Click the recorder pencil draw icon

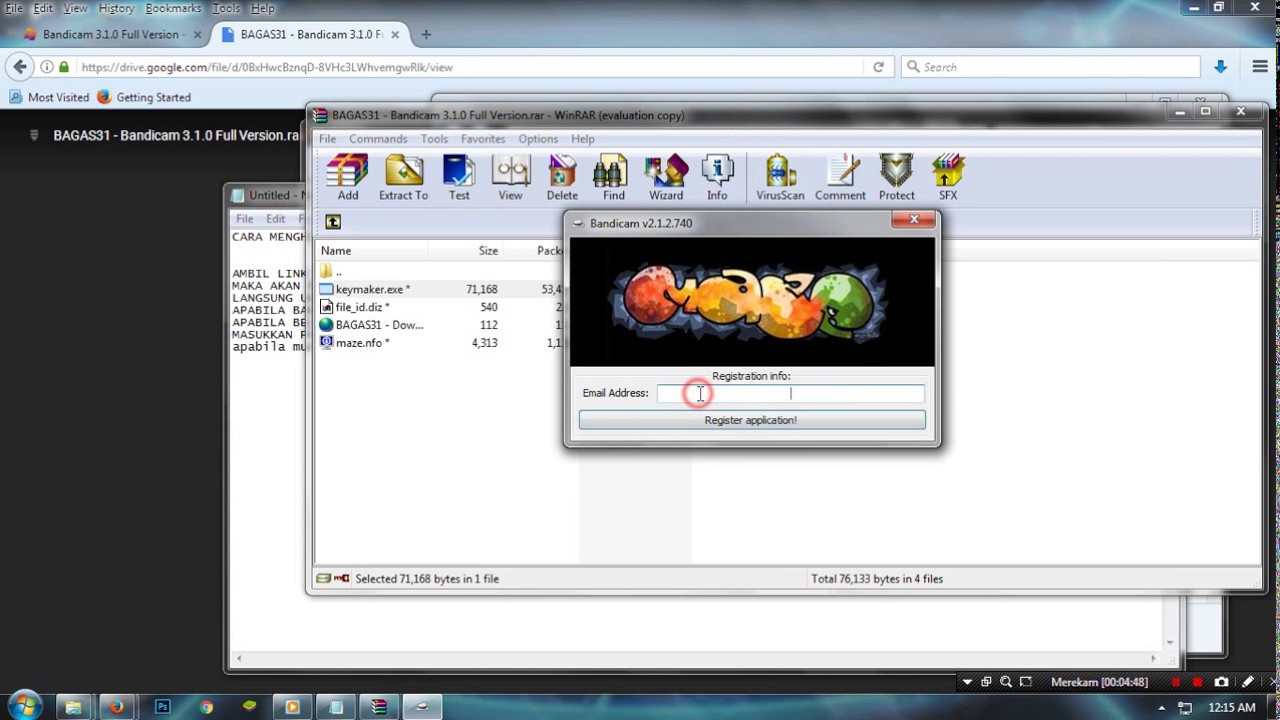coord(1247,682)
